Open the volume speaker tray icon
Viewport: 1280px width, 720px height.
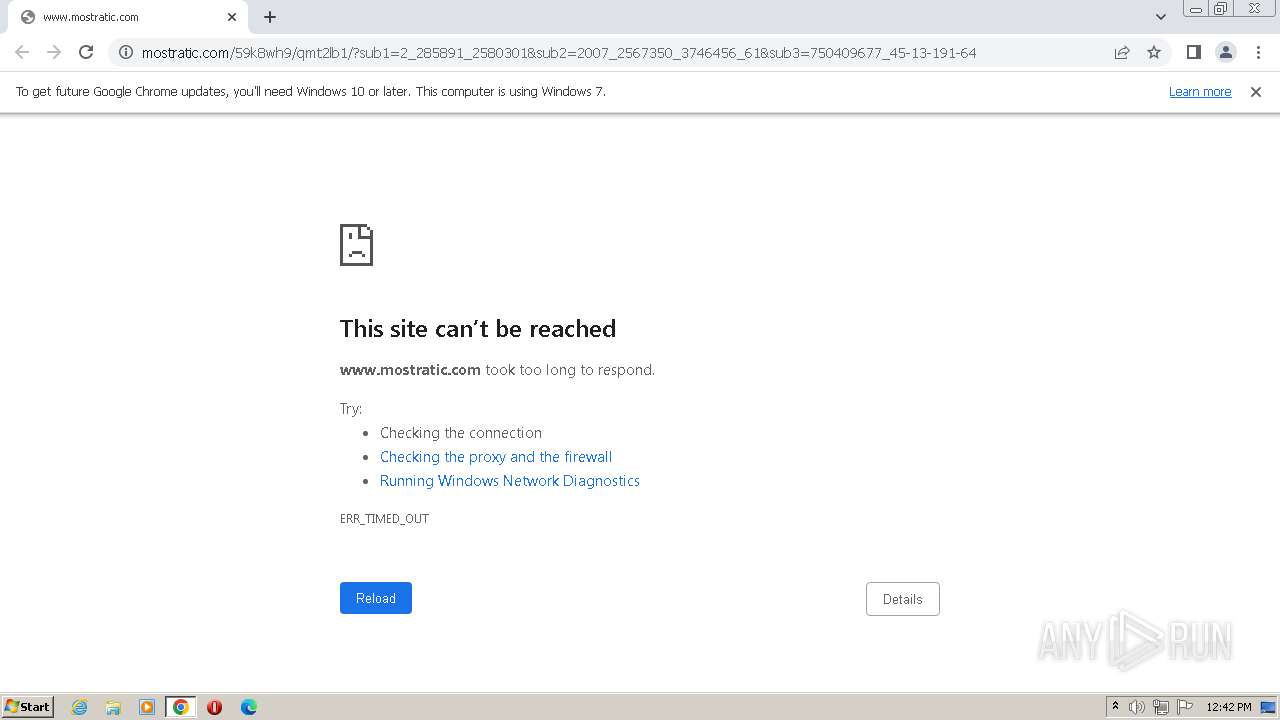click(x=1137, y=707)
